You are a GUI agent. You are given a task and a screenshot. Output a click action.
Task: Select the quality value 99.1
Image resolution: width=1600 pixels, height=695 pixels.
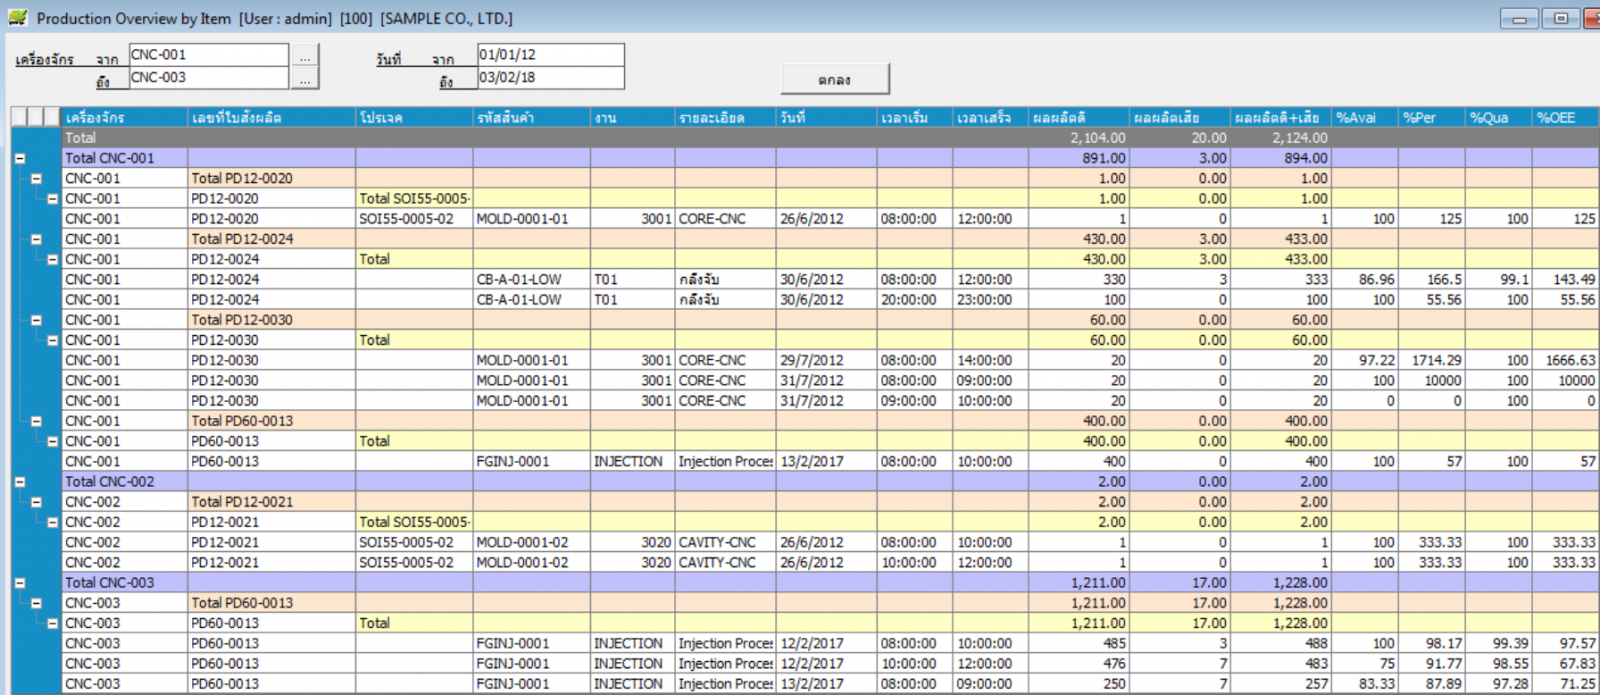click(x=1498, y=280)
